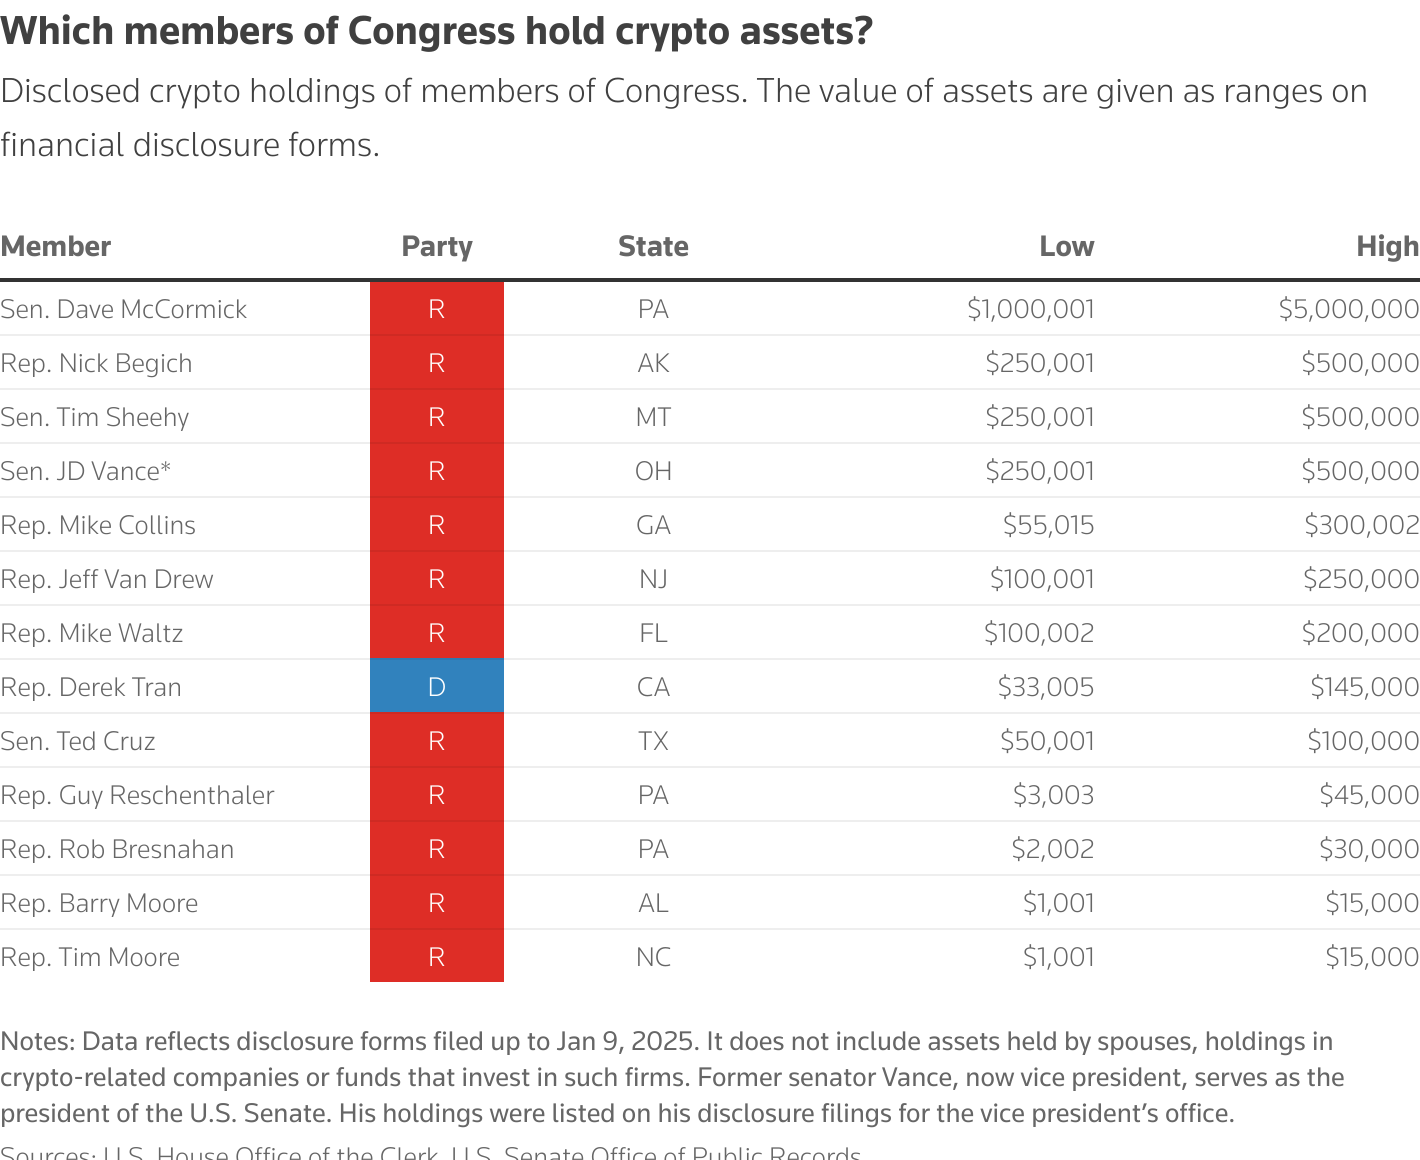The height and width of the screenshot is (1160, 1420).
Task: Click Rep. Derek Tran's name
Action: [x=91, y=687]
